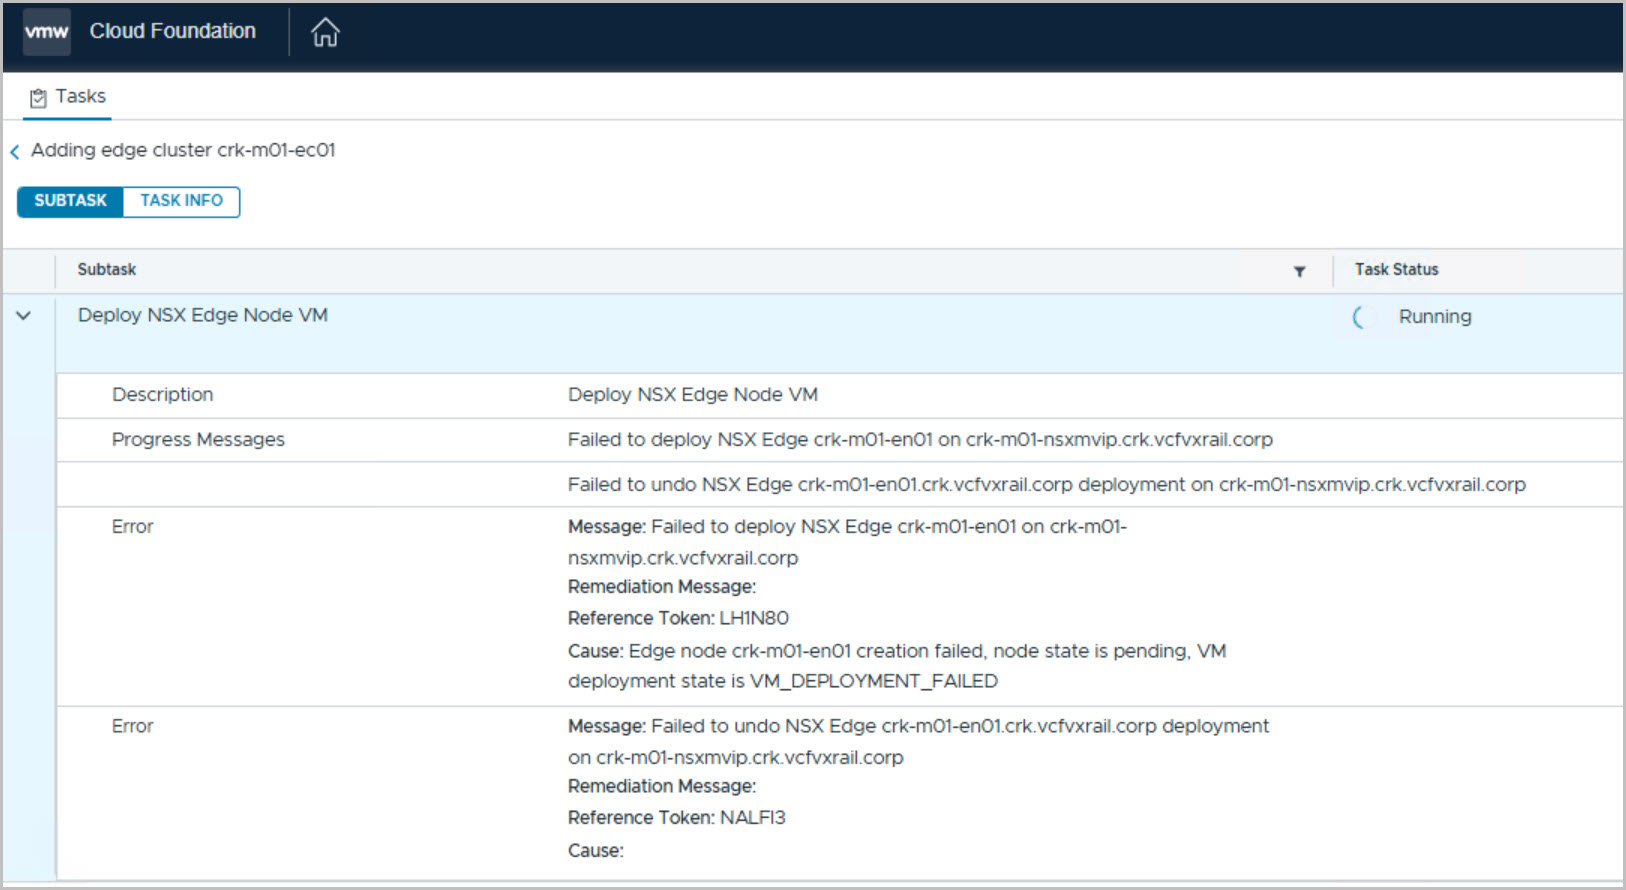
Task: Click the VM_DEPLOYMENT_FAILED cause text
Action: coord(874,681)
